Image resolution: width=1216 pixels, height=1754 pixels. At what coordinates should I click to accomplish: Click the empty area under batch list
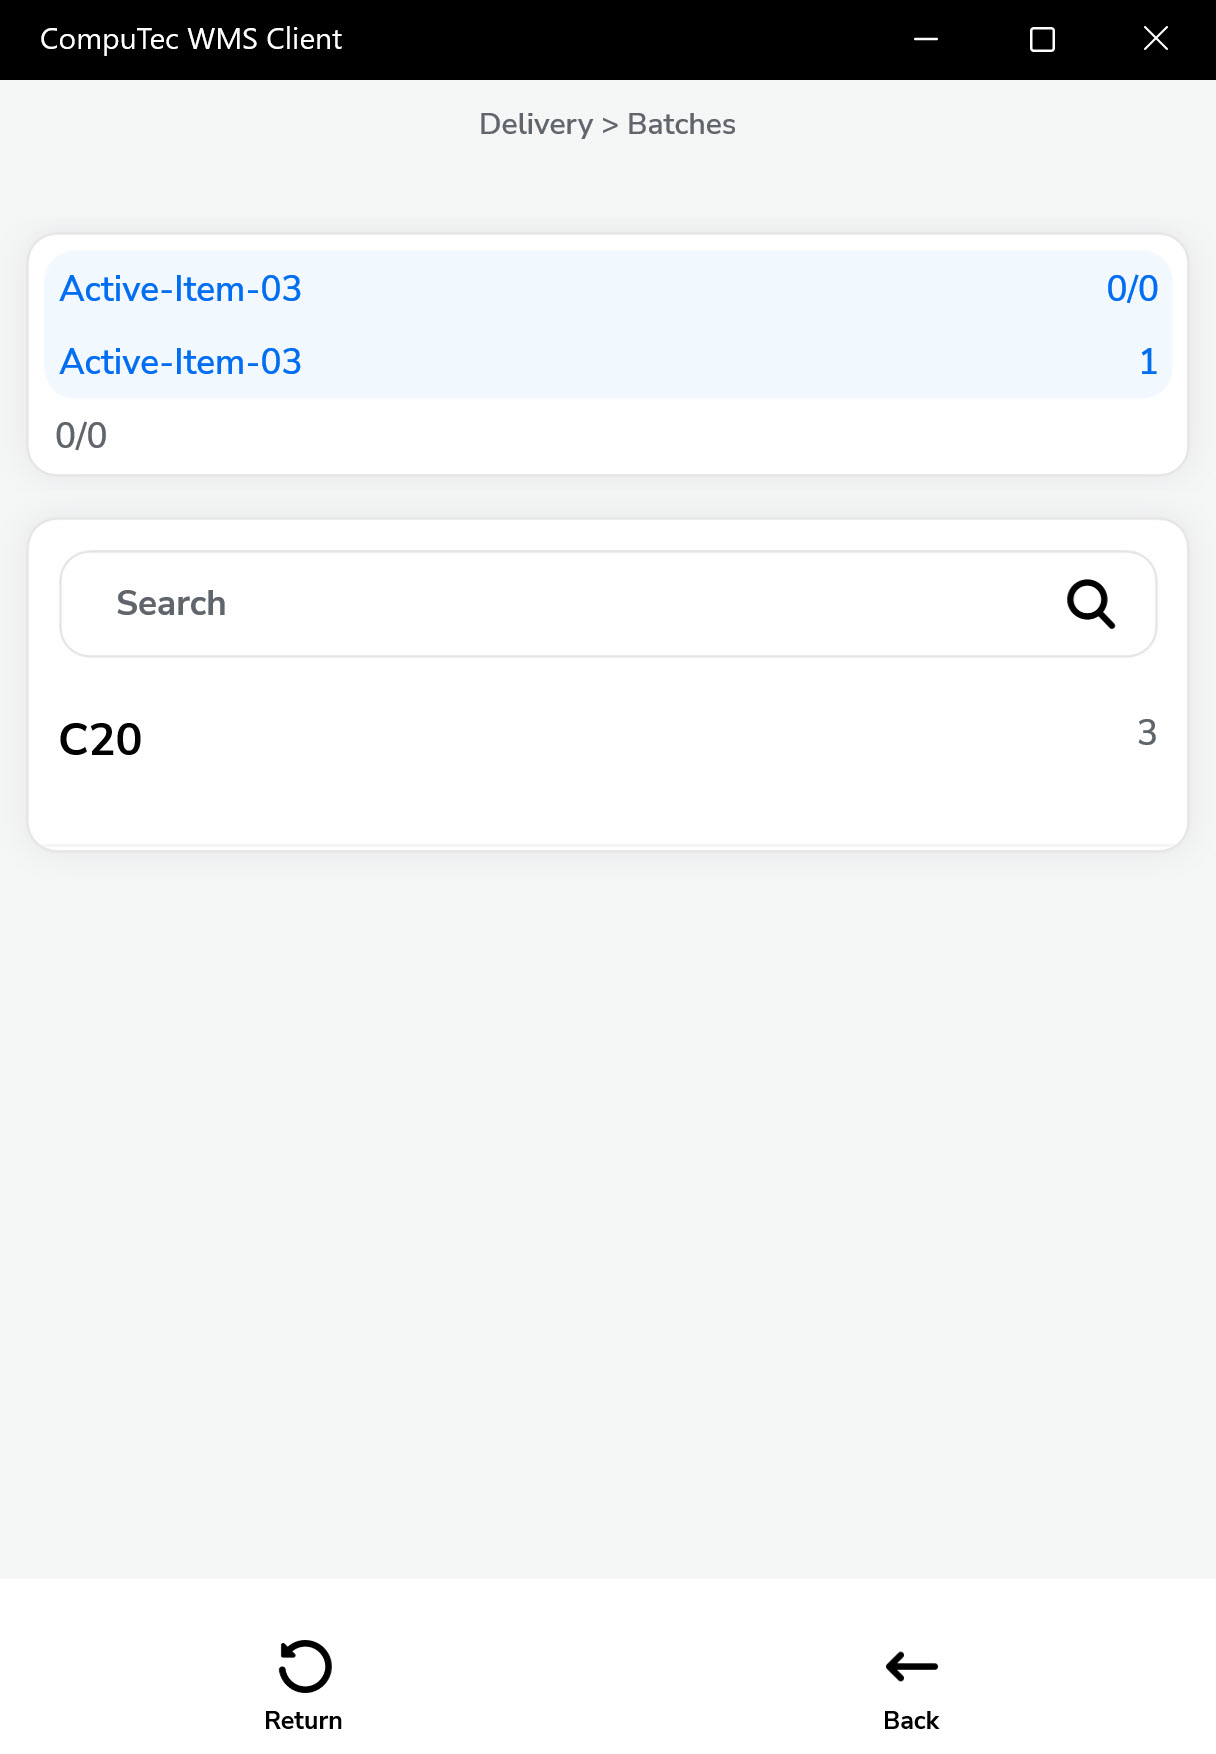[x=608, y=1200]
